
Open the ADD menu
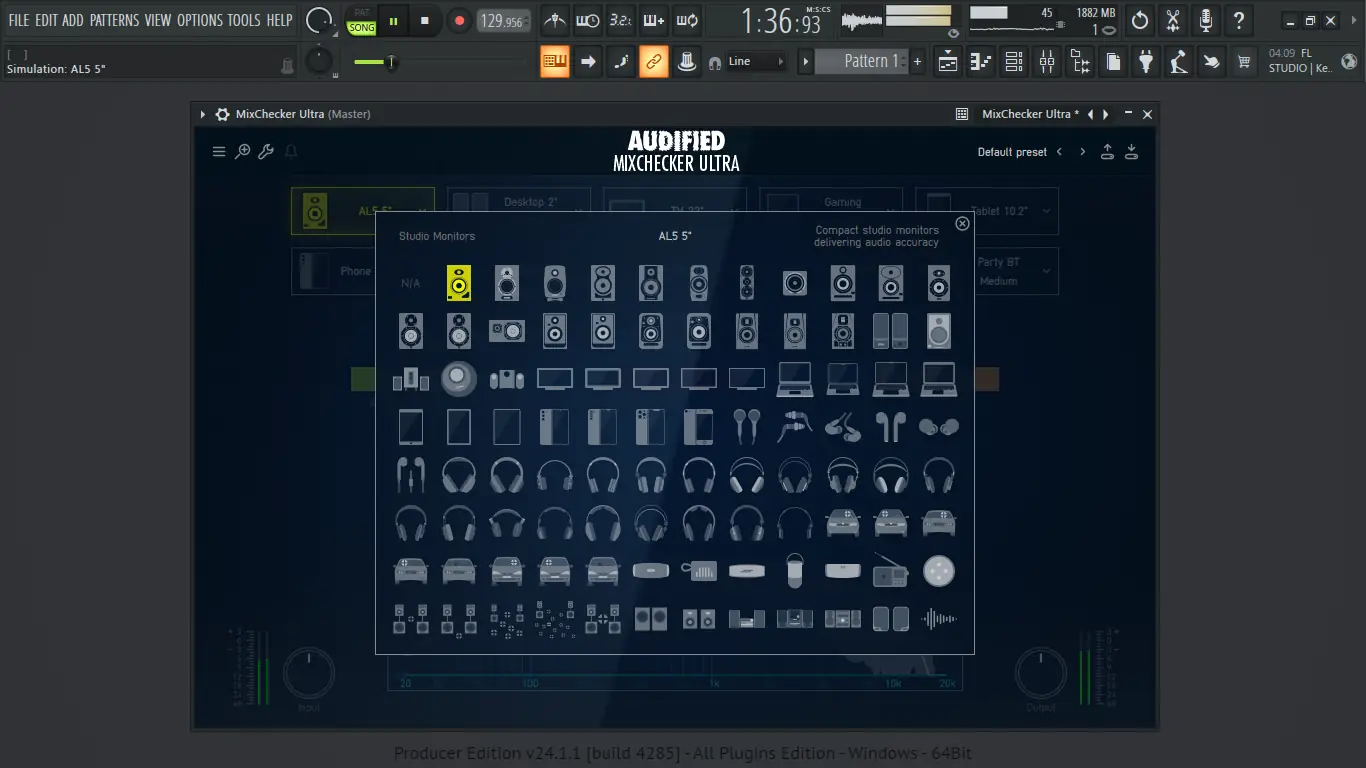(73, 20)
